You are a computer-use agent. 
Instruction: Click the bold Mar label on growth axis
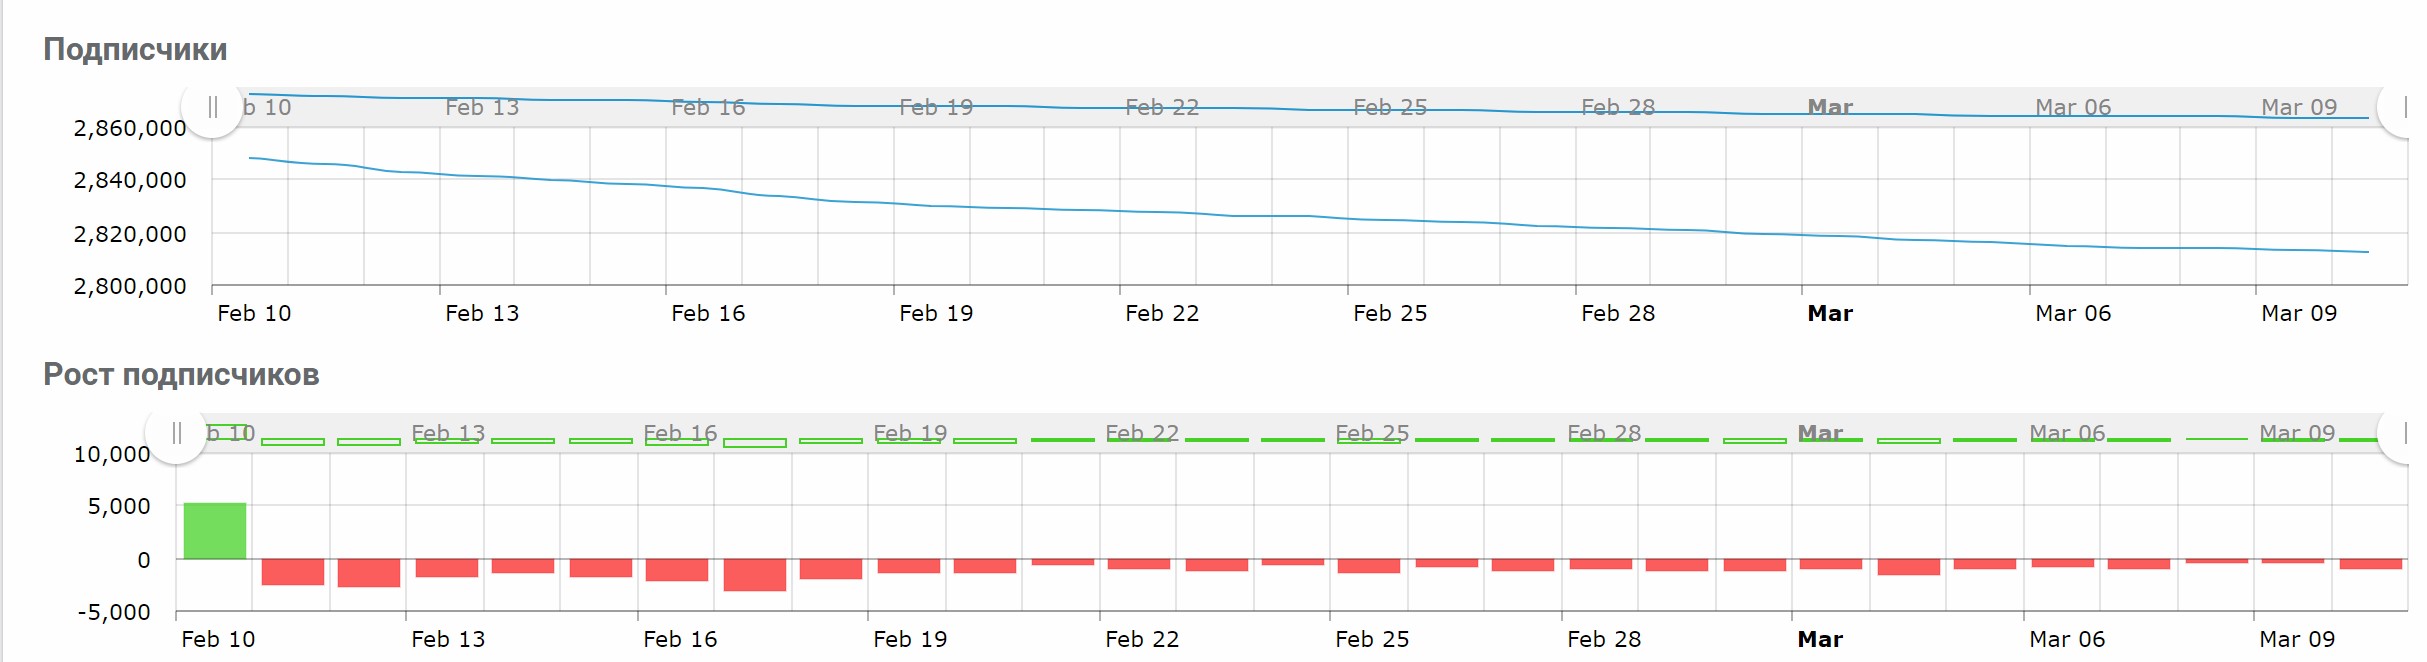[x=1820, y=639]
